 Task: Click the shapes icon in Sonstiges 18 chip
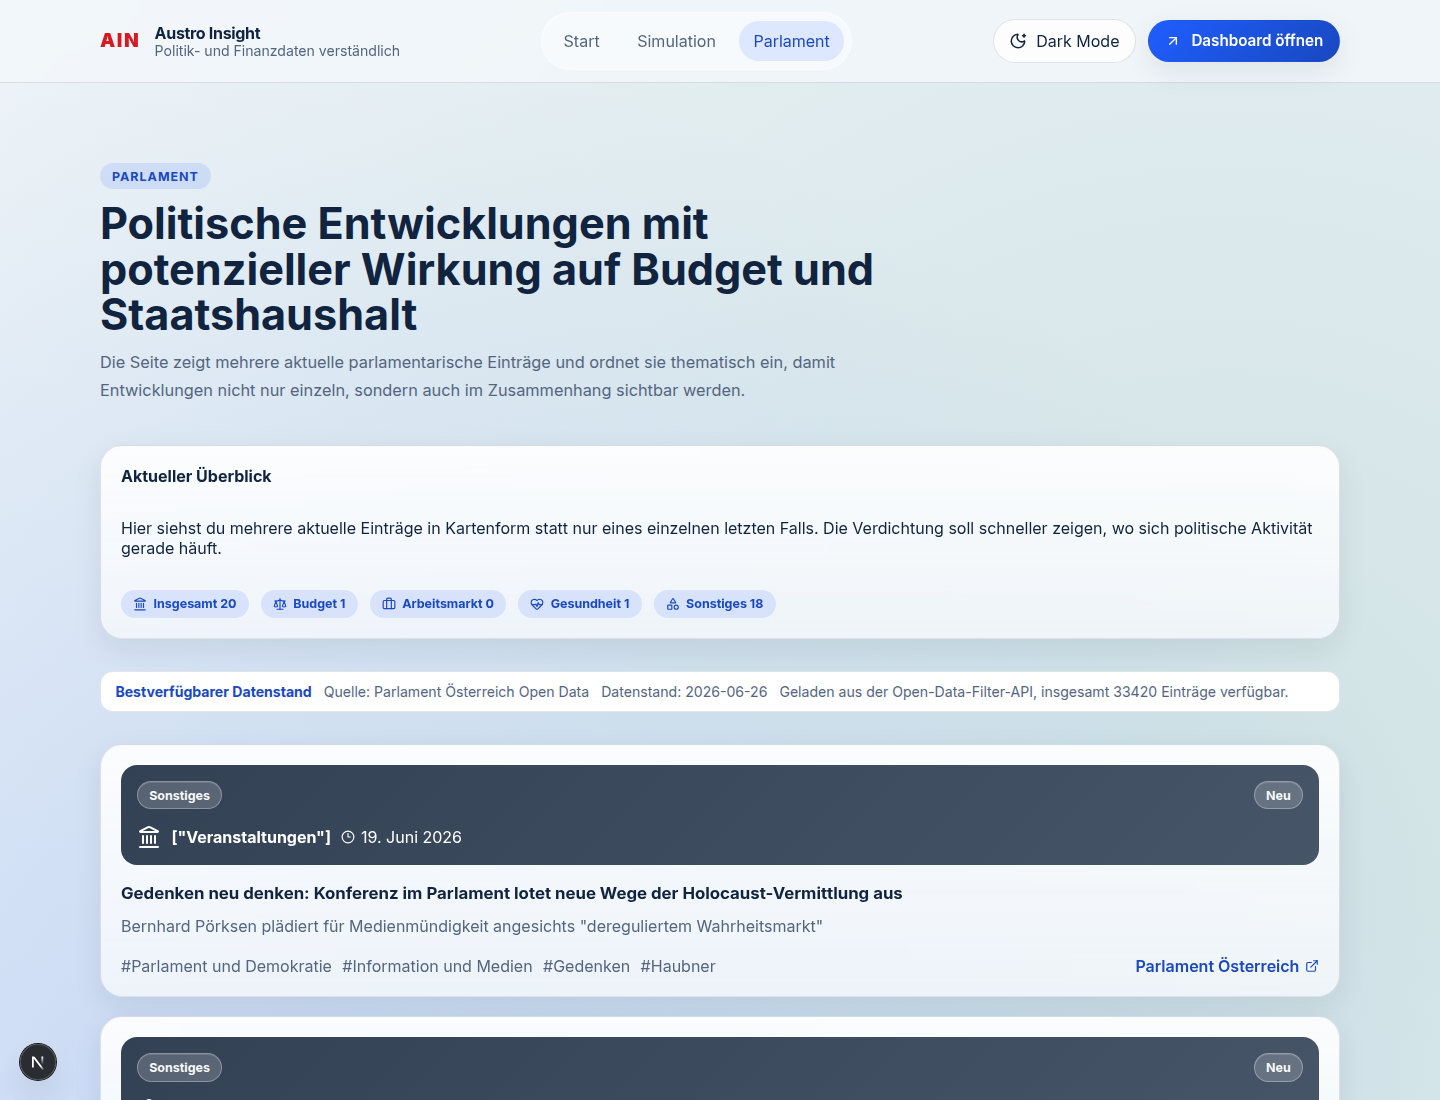point(673,604)
